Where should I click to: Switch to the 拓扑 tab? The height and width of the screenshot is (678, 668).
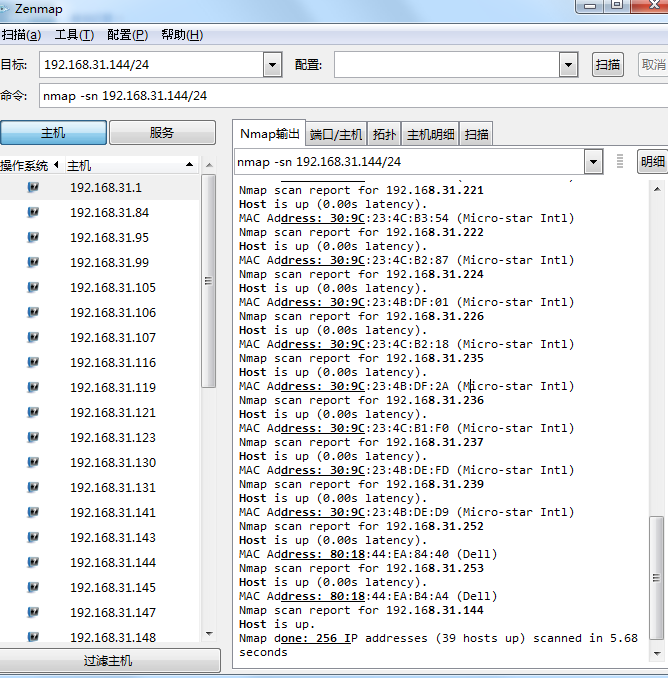(384, 134)
